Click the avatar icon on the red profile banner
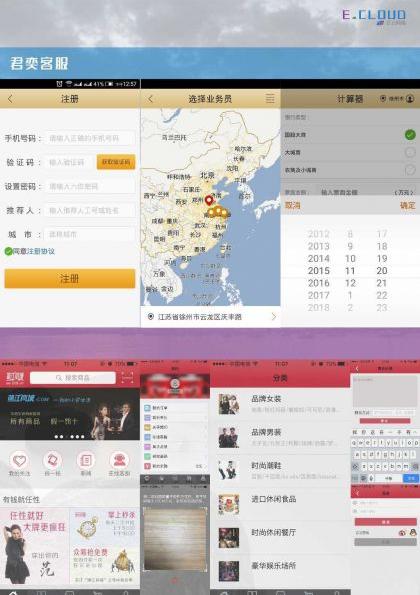This screenshot has height=595, width=420. coord(175,383)
